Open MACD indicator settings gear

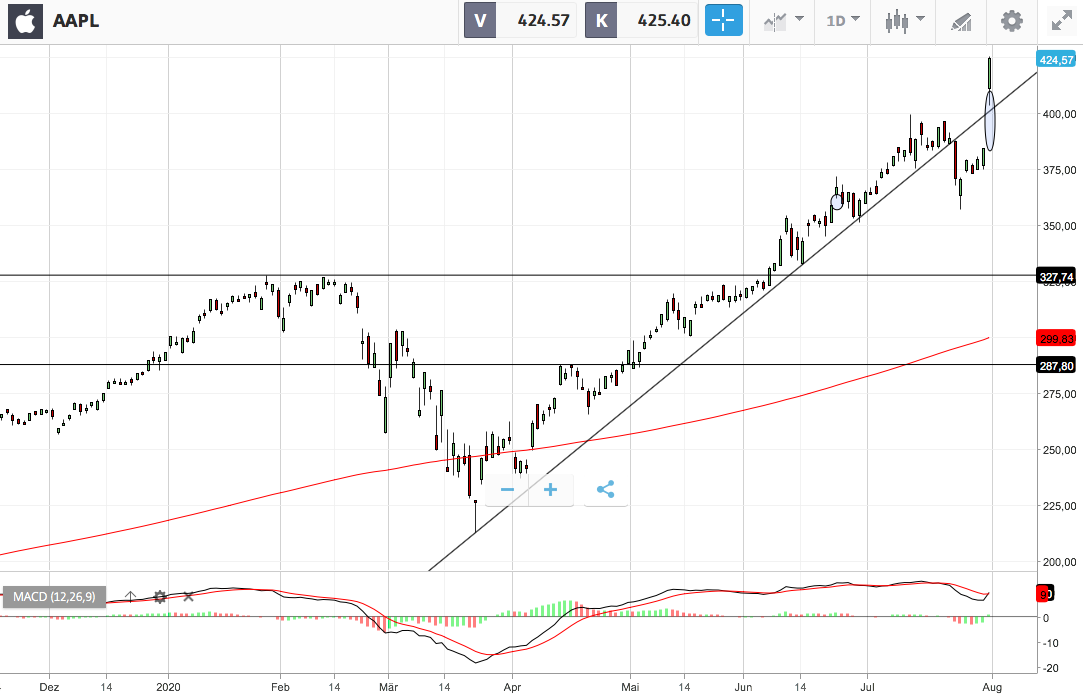(160, 597)
